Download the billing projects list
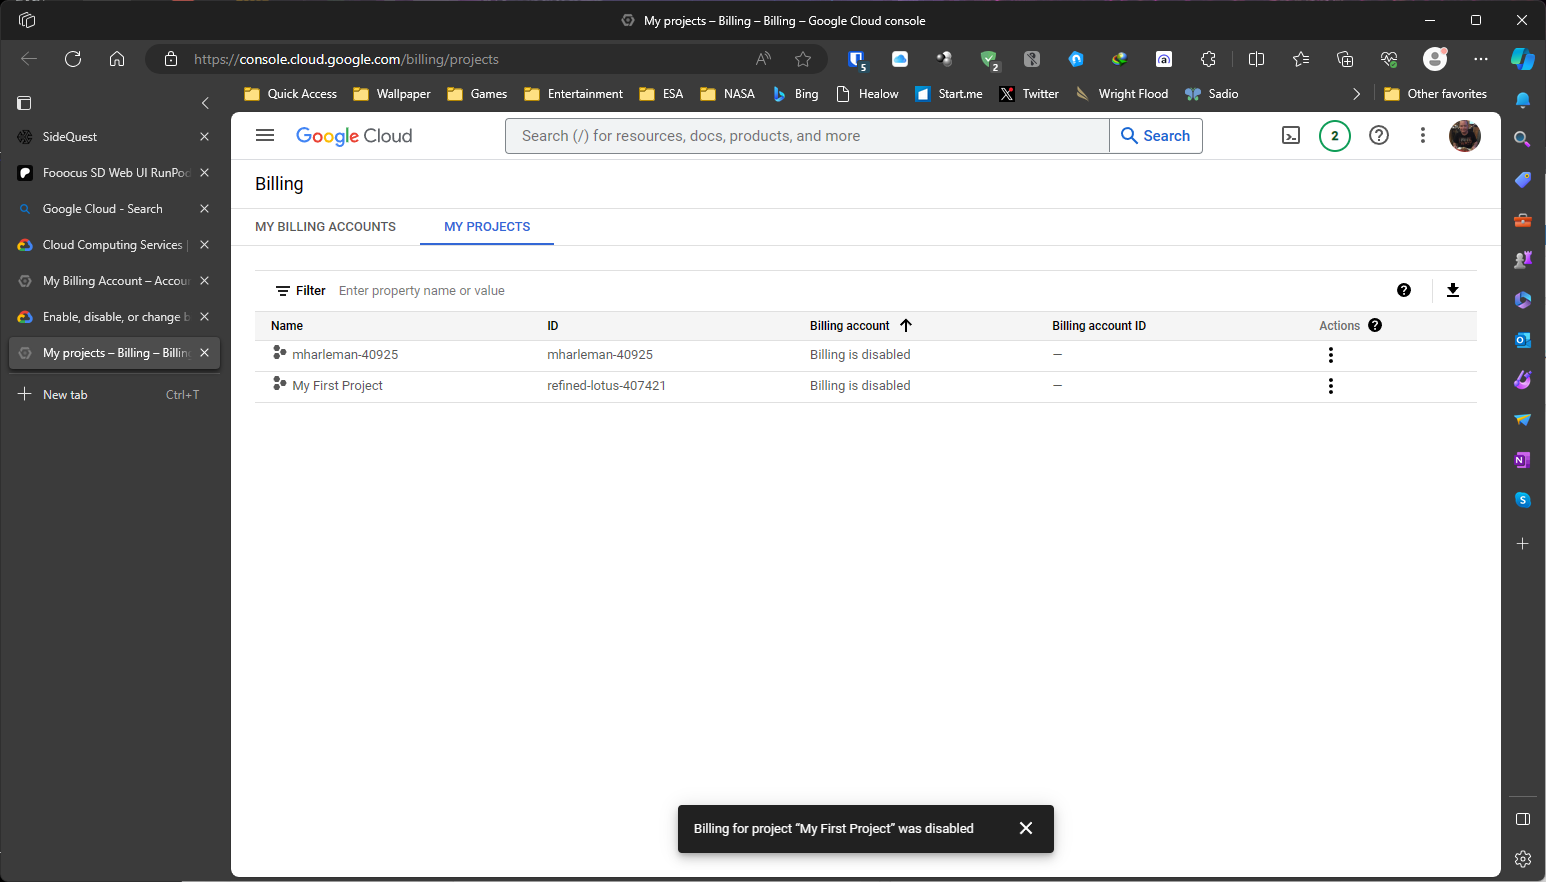1546x882 pixels. (1453, 290)
